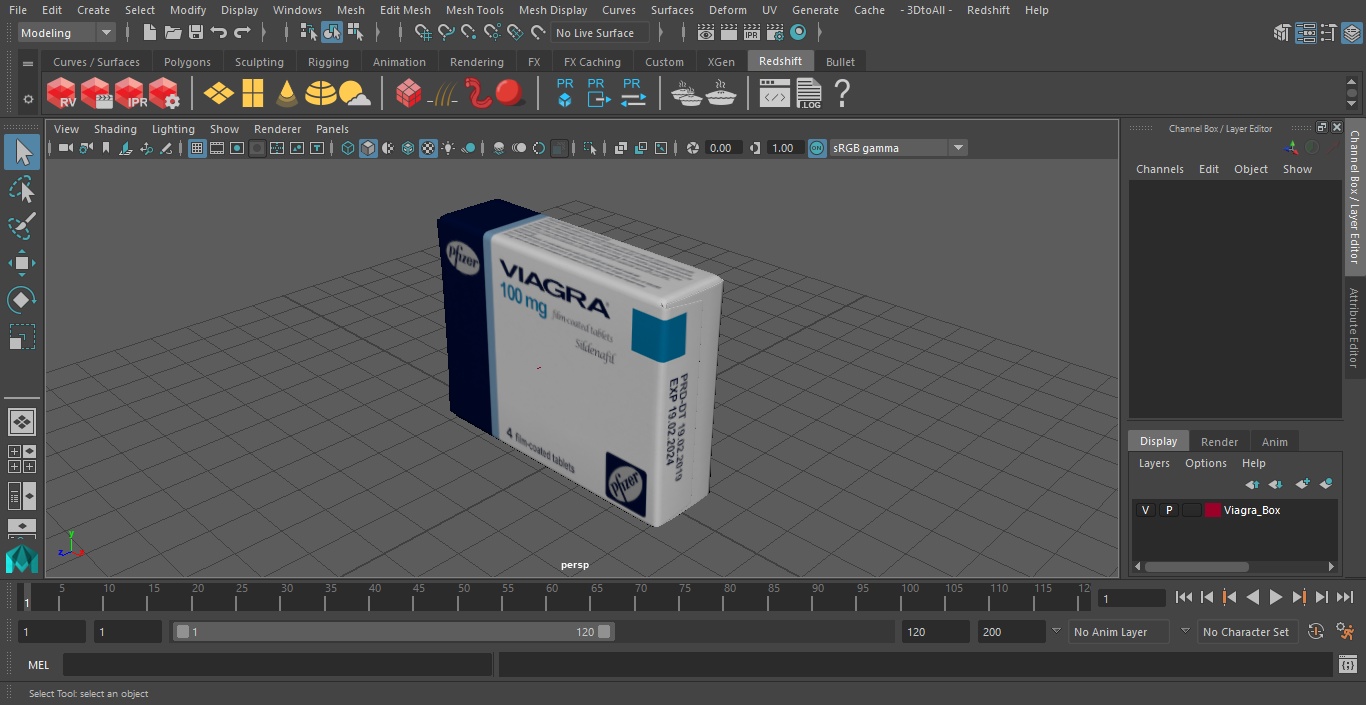Click the MEL command input field
The height and width of the screenshot is (705, 1366).
point(277,665)
